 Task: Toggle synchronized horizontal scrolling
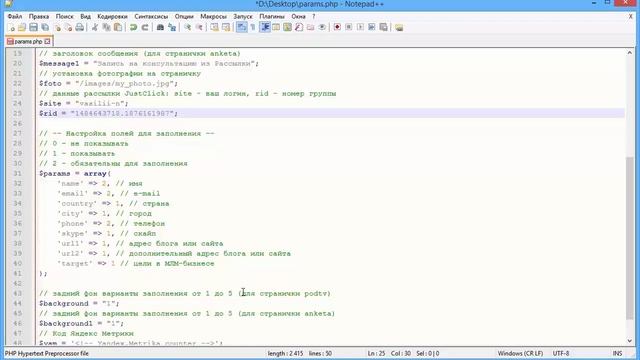(x=226, y=27)
